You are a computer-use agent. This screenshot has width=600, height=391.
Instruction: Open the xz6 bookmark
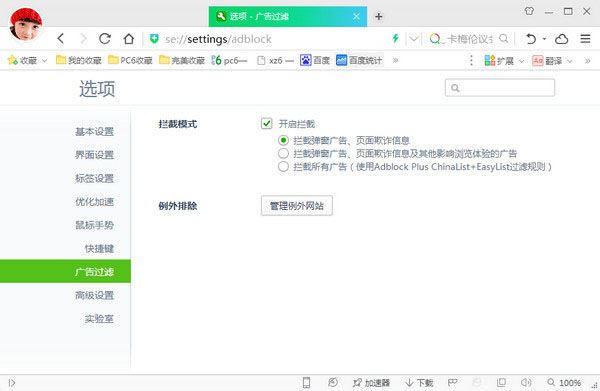pyautogui.click(x=275, y=60)
